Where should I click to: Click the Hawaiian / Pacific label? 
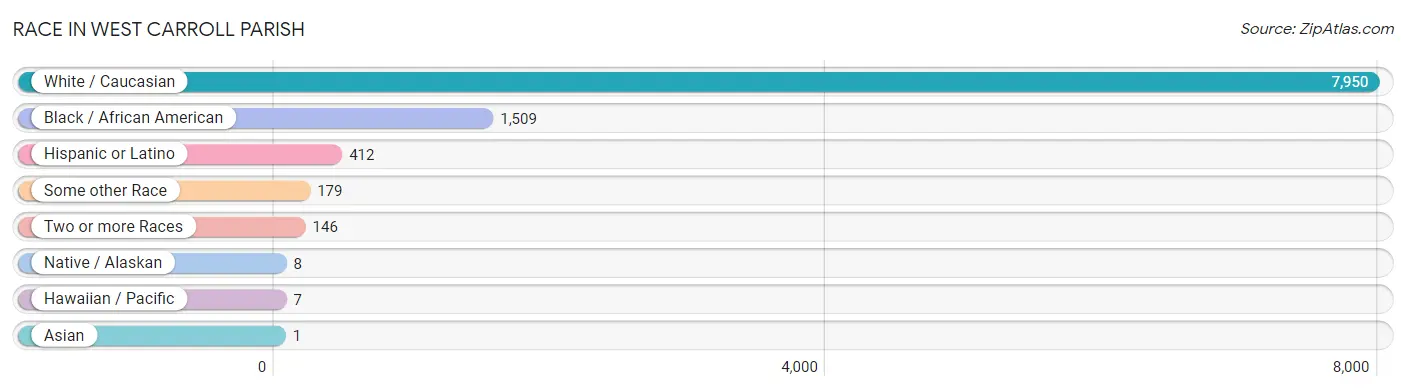[109, 299]
